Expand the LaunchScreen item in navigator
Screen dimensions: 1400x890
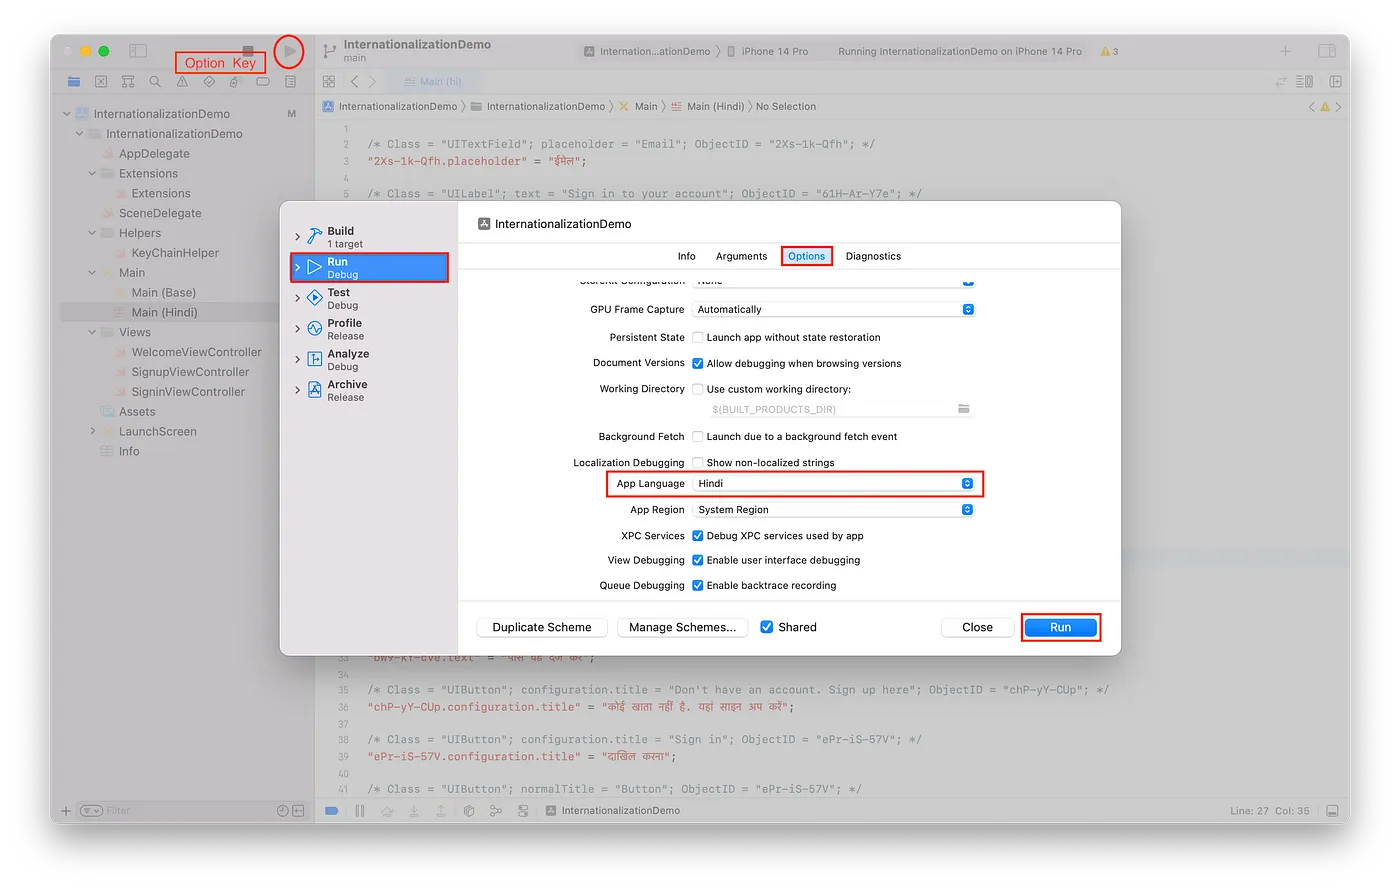coord(92,432)
